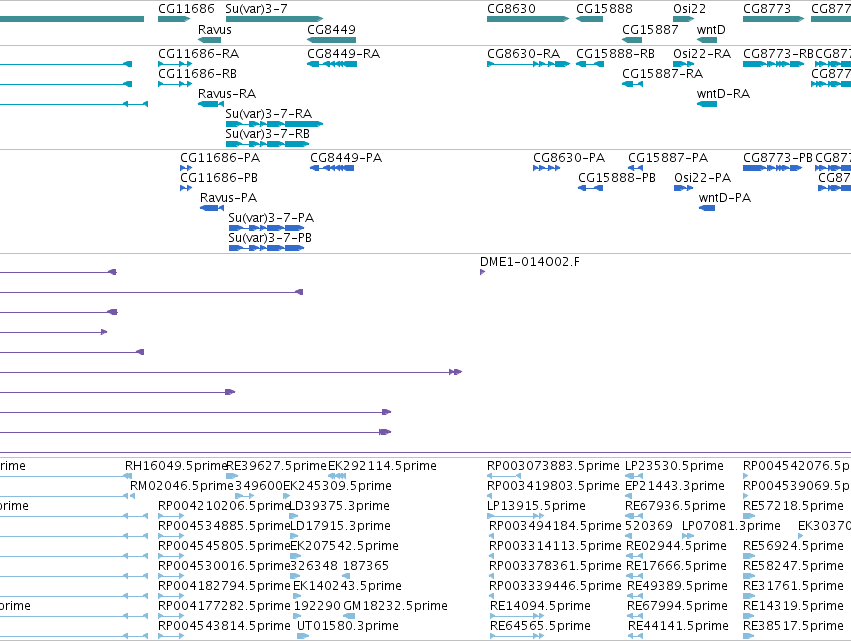Screen dimensions: 851x641
Task: Select the CG15888-RB transcript label
Action: 615,54
